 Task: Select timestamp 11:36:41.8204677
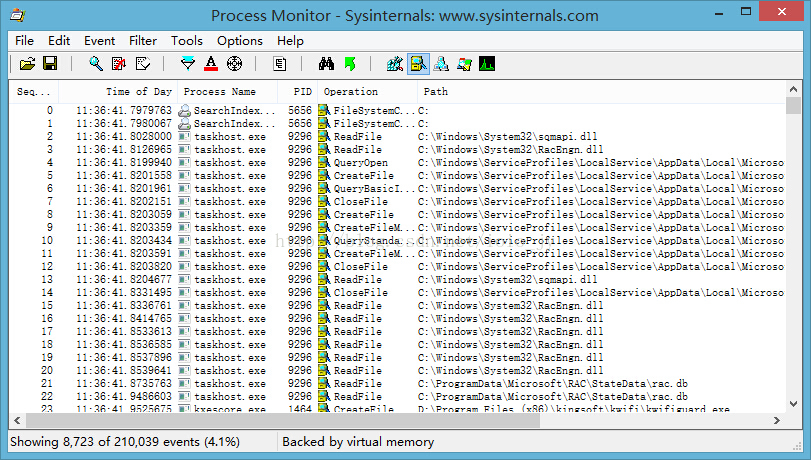pyautogui.click(x=124, y=279)
